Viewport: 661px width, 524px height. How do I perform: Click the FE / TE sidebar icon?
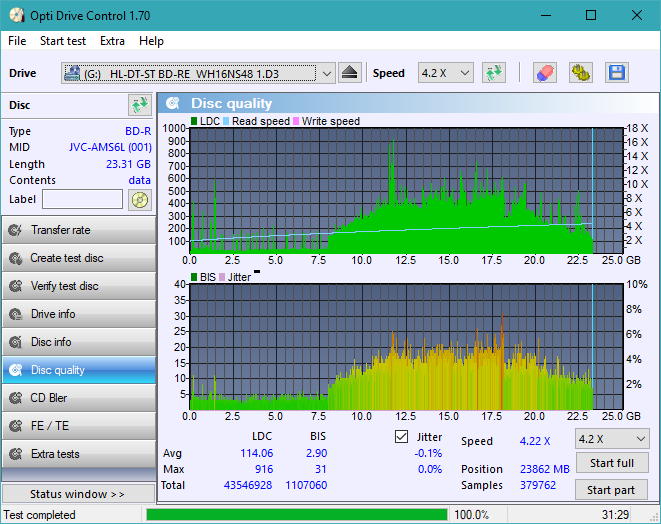(x=16, y=426)
